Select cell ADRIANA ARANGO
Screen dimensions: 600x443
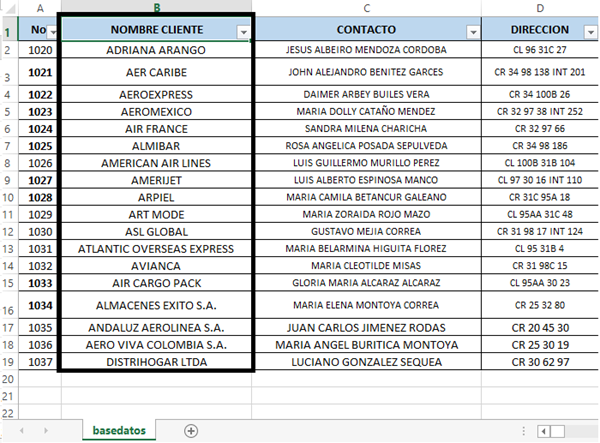coord(156,50)
